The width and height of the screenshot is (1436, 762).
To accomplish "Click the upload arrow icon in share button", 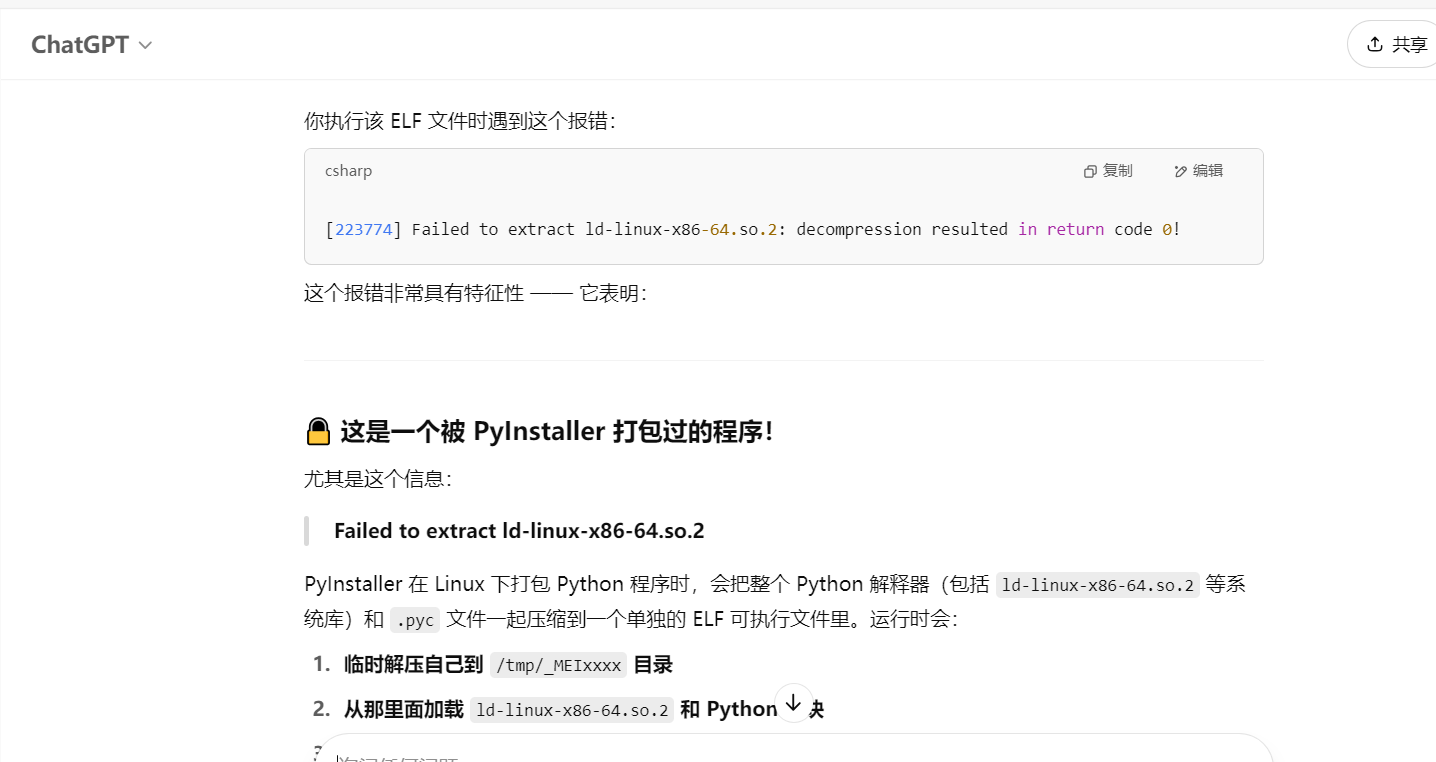I will 1375,44.
